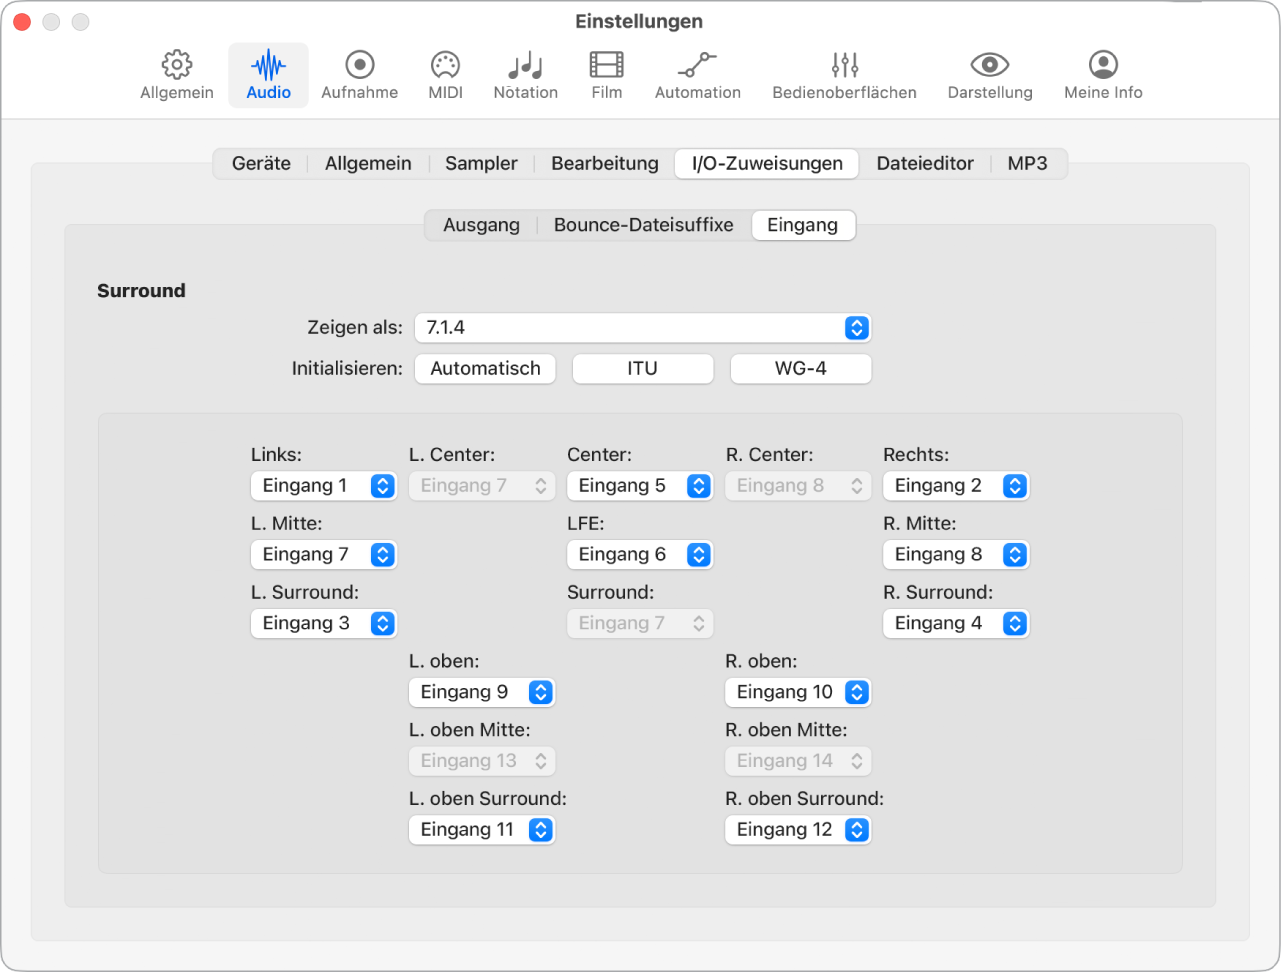Open MIDI settings pane
Screen dimensions: 1282x974
click(x=445, y=76)
